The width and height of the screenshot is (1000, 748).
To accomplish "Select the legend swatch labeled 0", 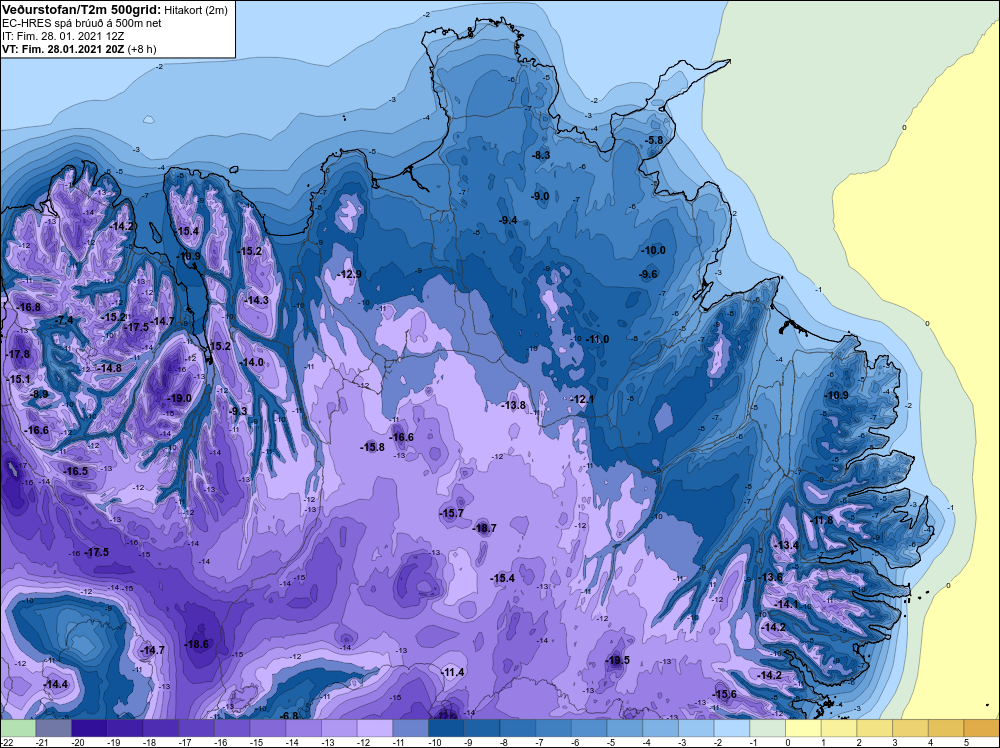I will point(804,728).
